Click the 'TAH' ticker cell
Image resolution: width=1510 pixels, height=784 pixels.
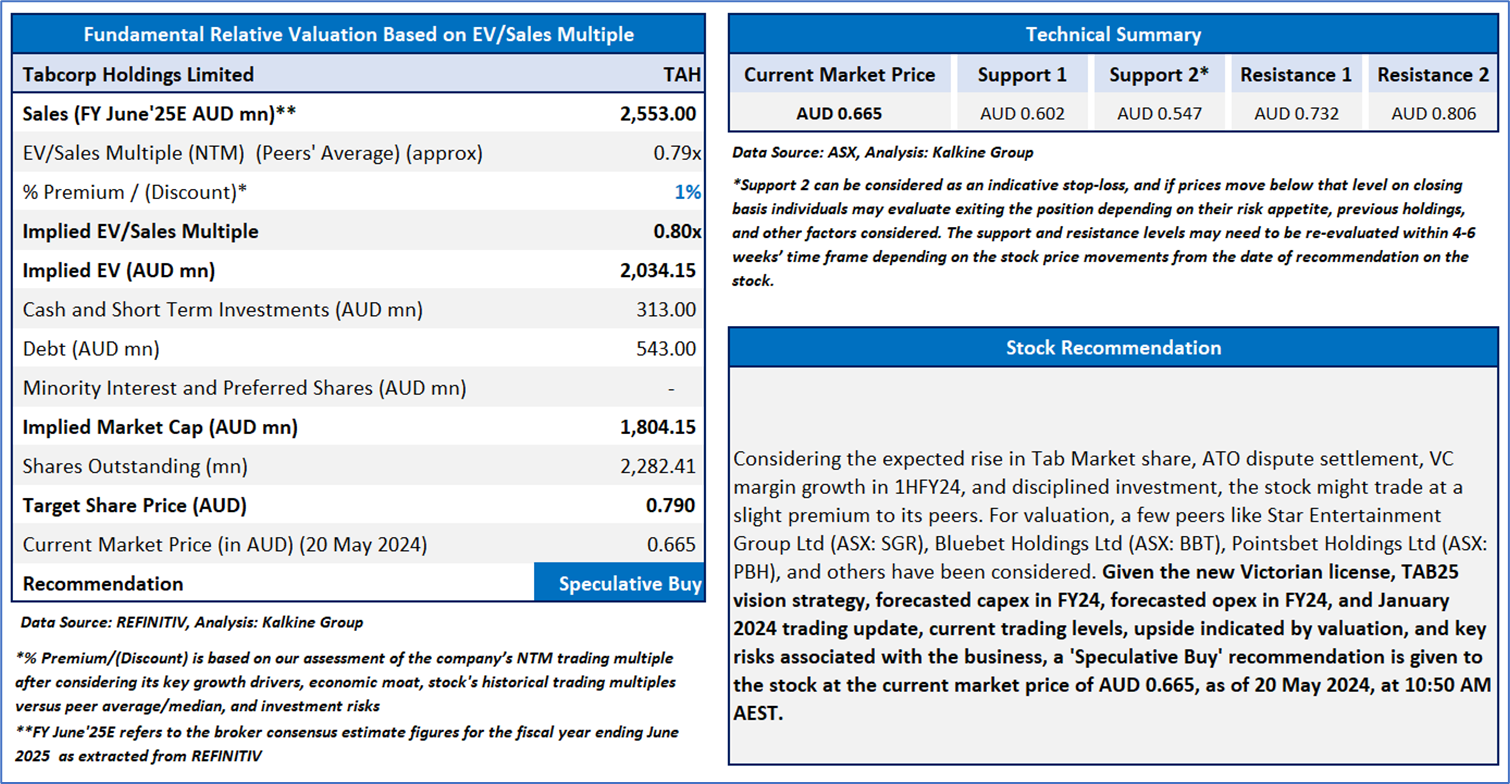682,74
